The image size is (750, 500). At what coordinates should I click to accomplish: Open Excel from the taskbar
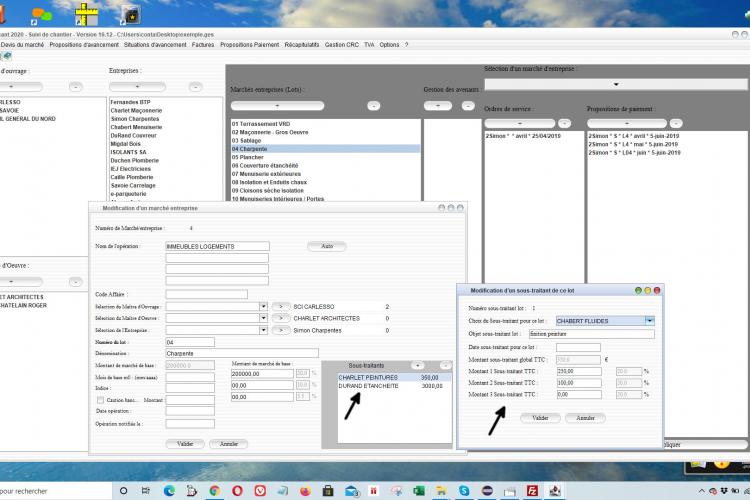(x=419, y=491)
